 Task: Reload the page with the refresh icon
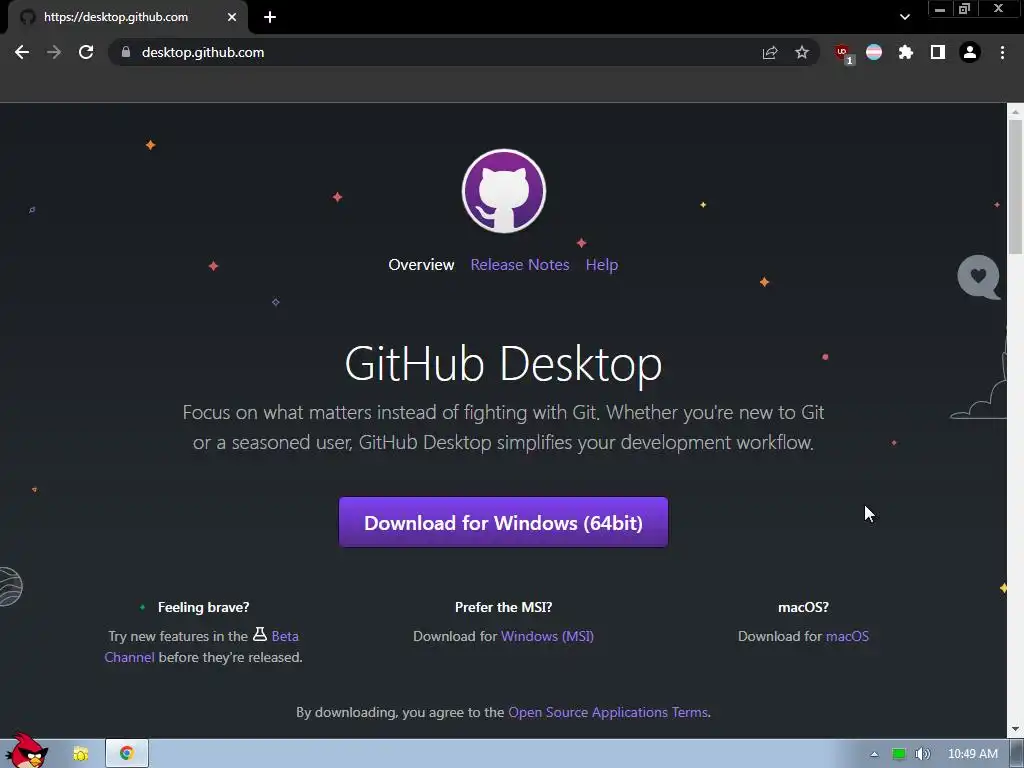pyautogui.click(x=86, y=52)
